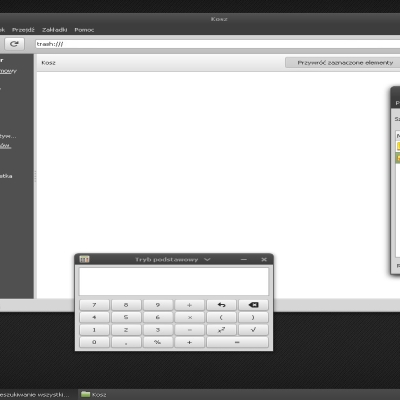Image resolution: width=400 pixels, height=400 pixels.
Task: Click the divide button beside 9
Action: [189, 305]
